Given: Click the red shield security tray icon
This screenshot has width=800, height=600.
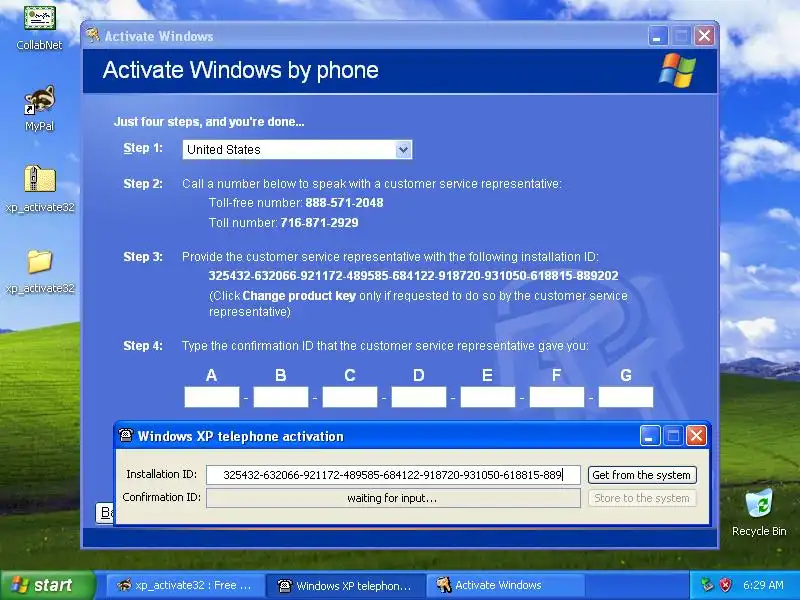Looking at the screenshot, I should [726, 585].
